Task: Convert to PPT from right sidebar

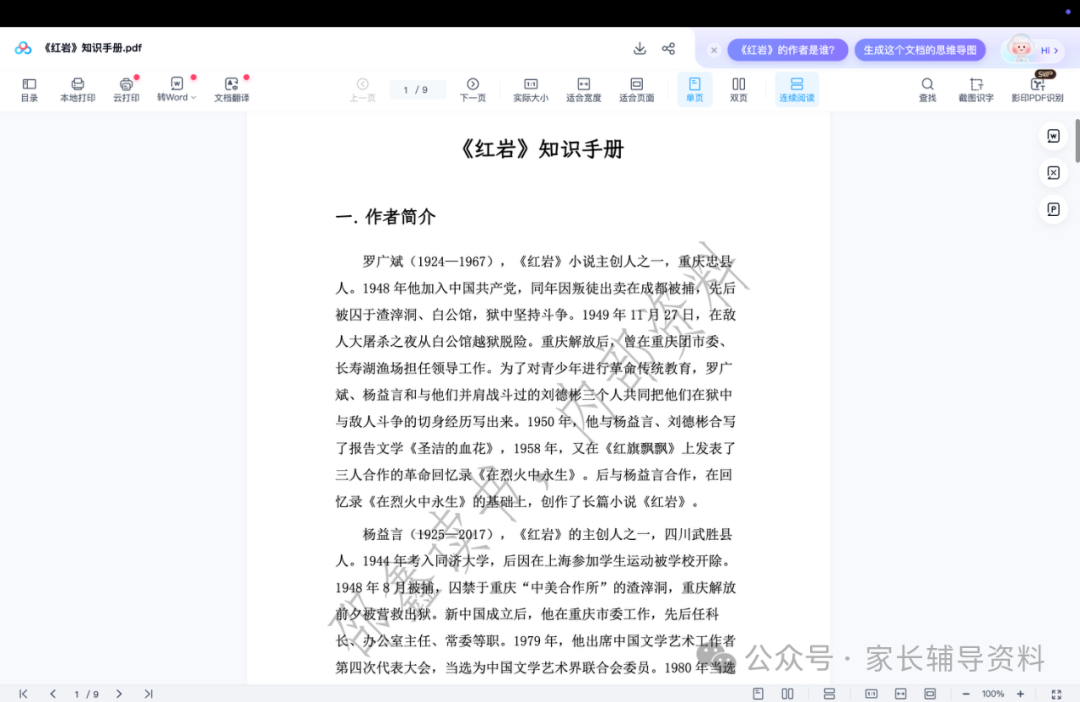Action: tap(1053, 209)
